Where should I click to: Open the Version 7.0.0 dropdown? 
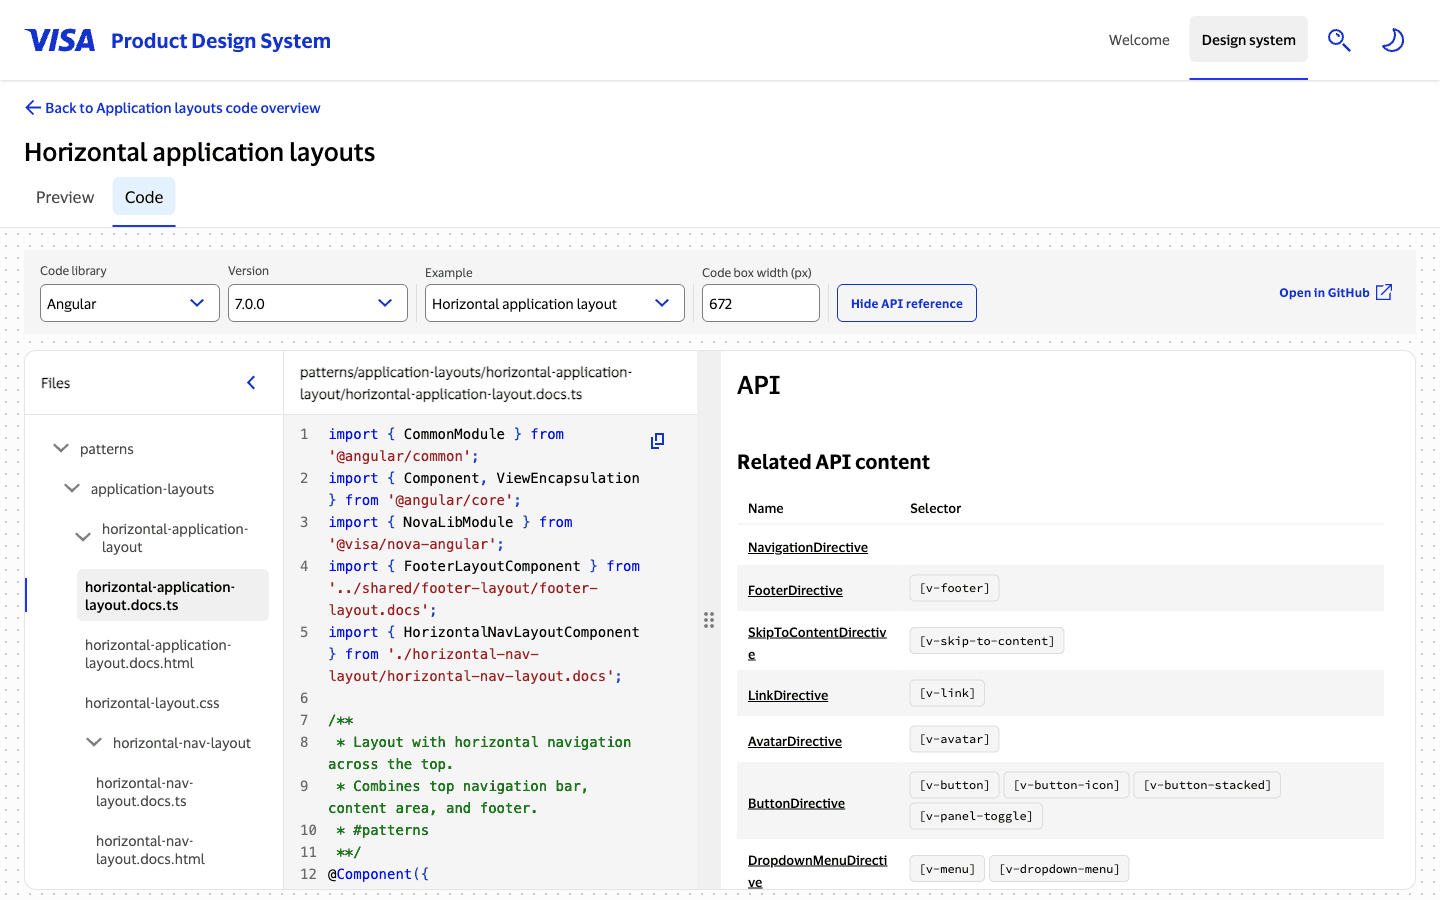click(318, 303)
